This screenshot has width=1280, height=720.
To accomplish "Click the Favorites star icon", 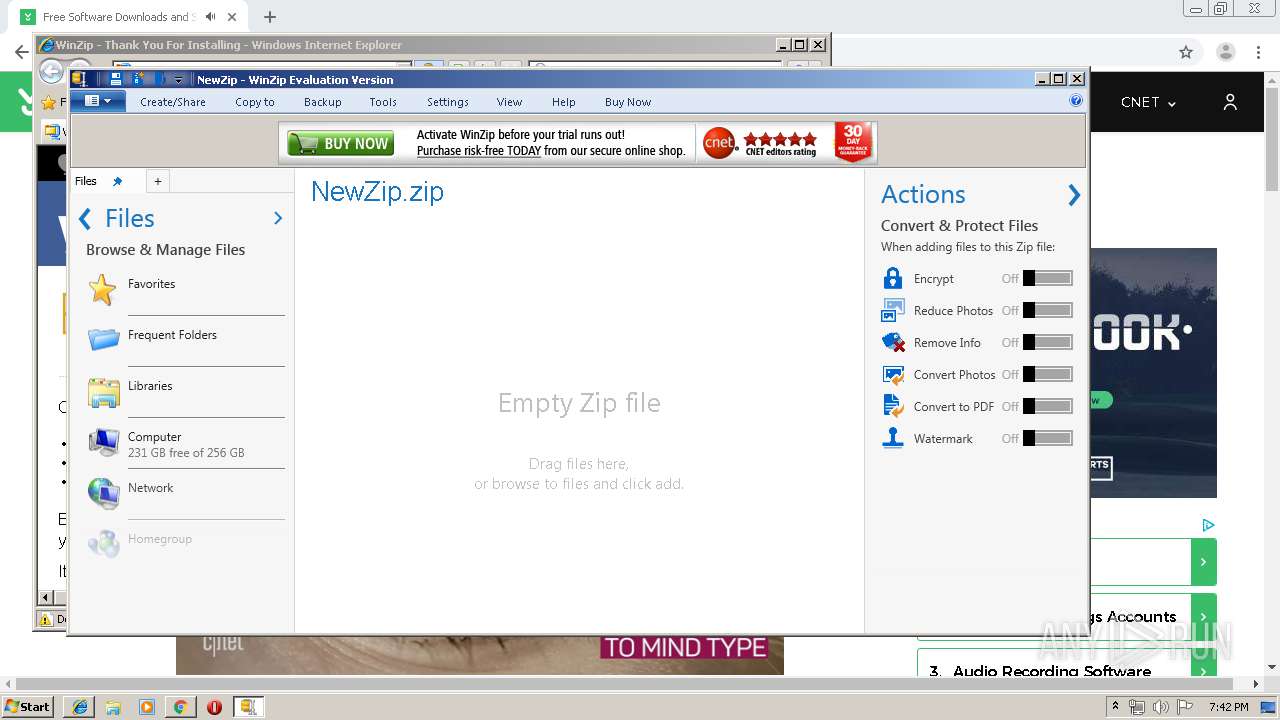I will click(103, 289).
